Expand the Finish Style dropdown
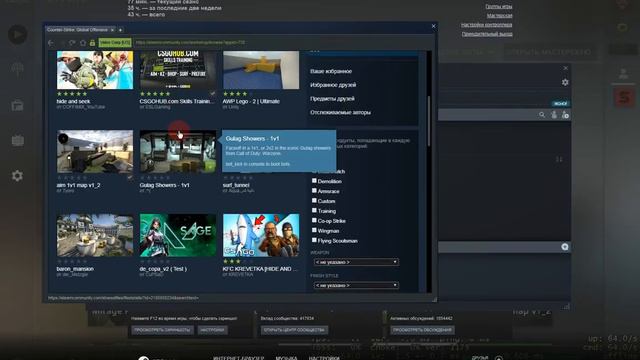The height and width of the screenshot is (360, 640). (x=356, y=285)
